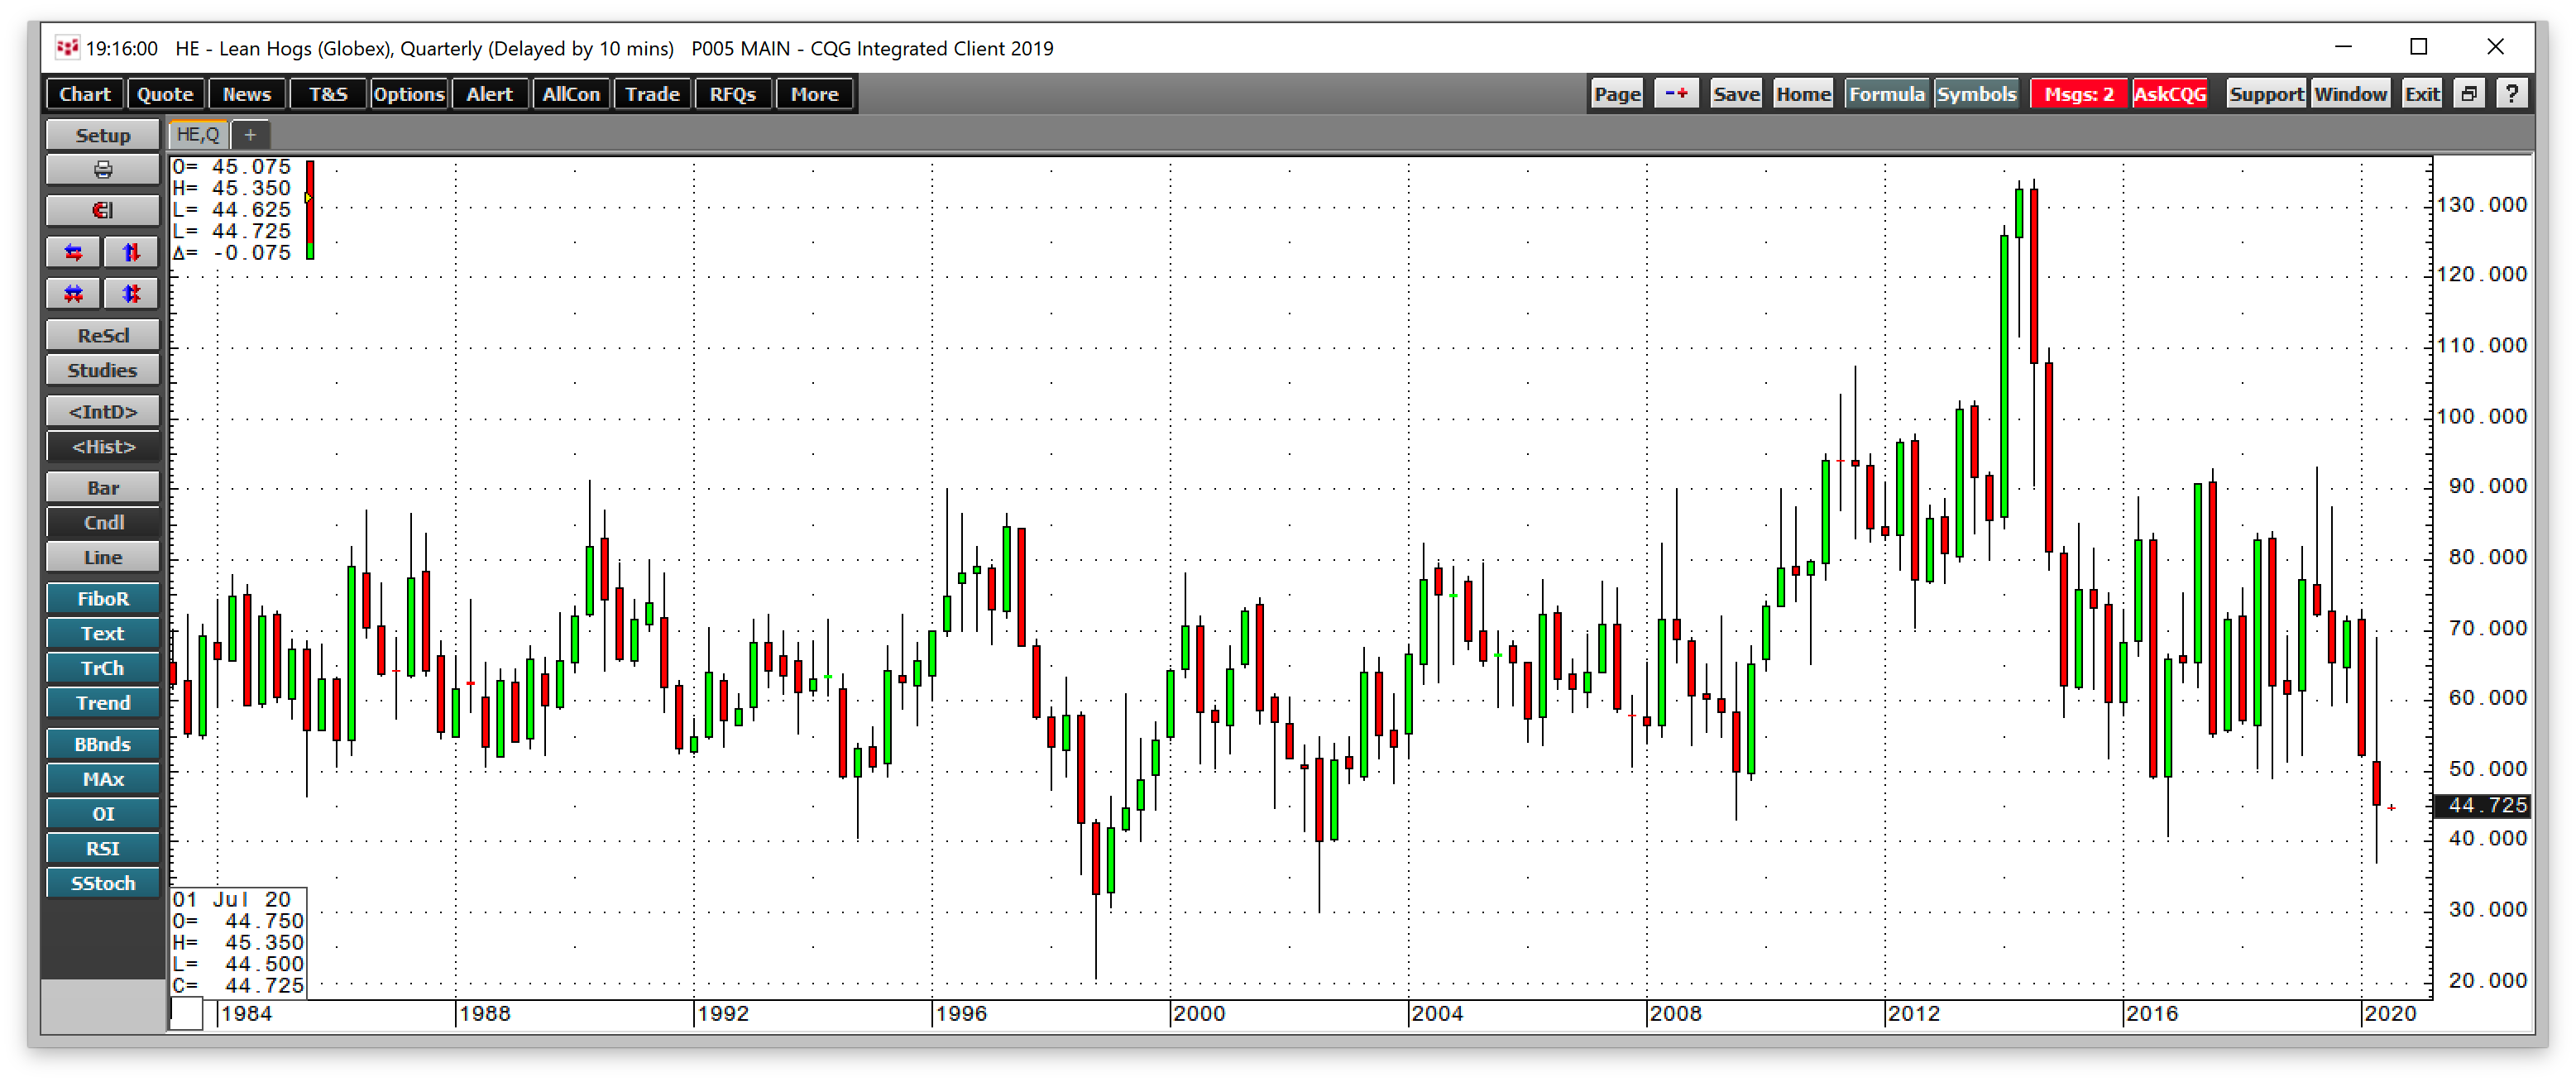
Task: Open the Trade menu
Action: (x=652, y=94)
